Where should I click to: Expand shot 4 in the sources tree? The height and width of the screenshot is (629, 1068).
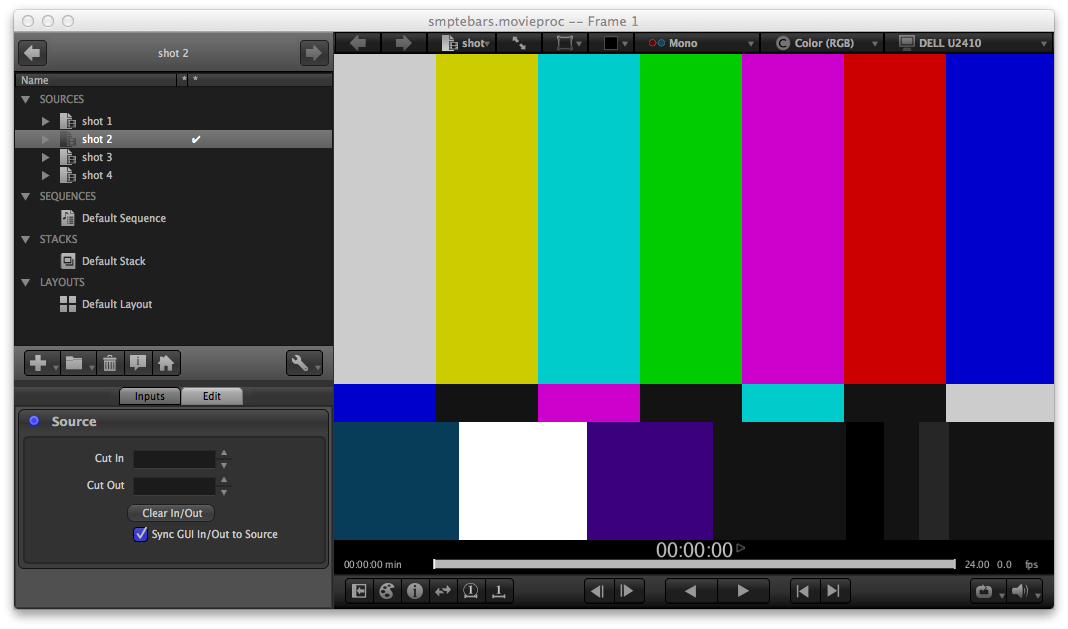pyautogui.click(x=46, y=175)
